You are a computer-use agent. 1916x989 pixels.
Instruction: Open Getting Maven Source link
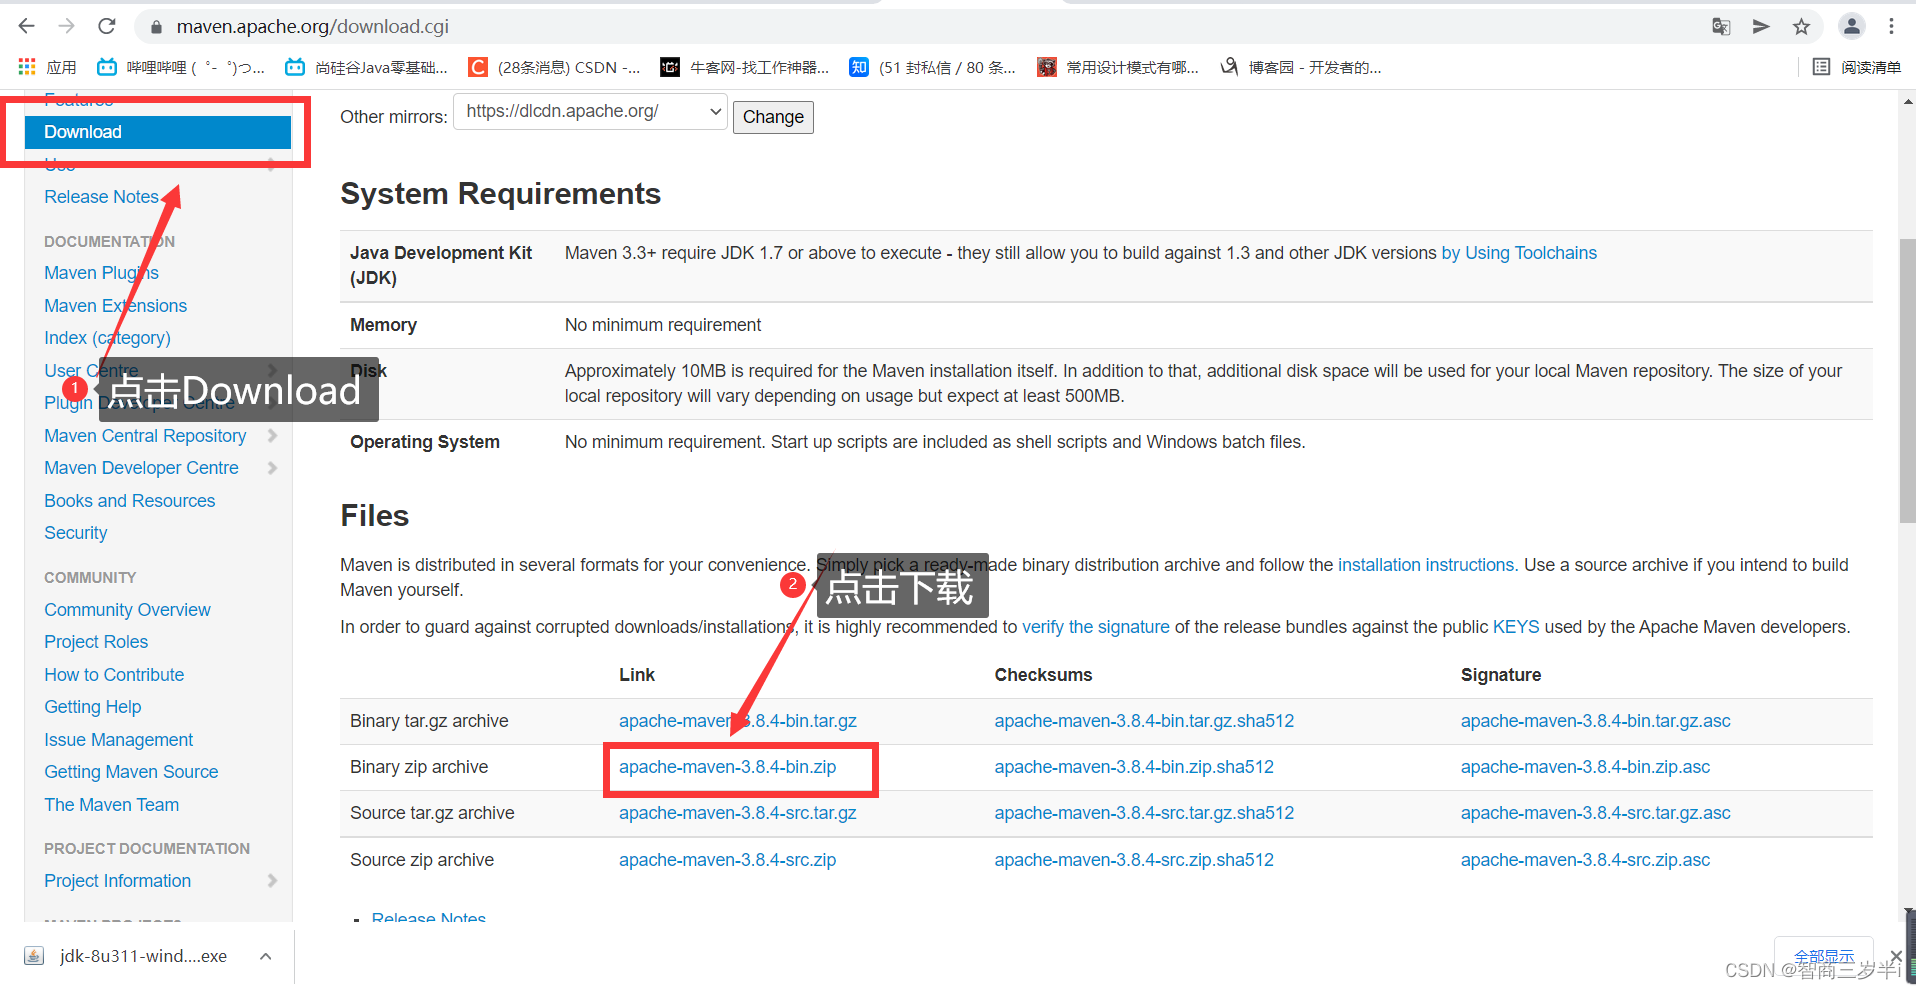[x=131, y=772]
